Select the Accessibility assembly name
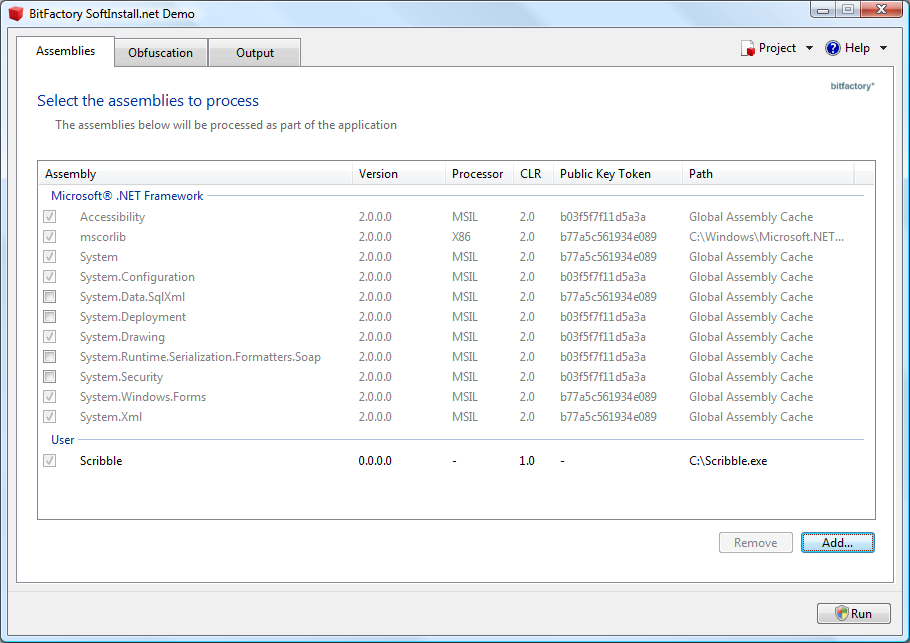Viewport: 910px width, 643px height. pos(113,216)
